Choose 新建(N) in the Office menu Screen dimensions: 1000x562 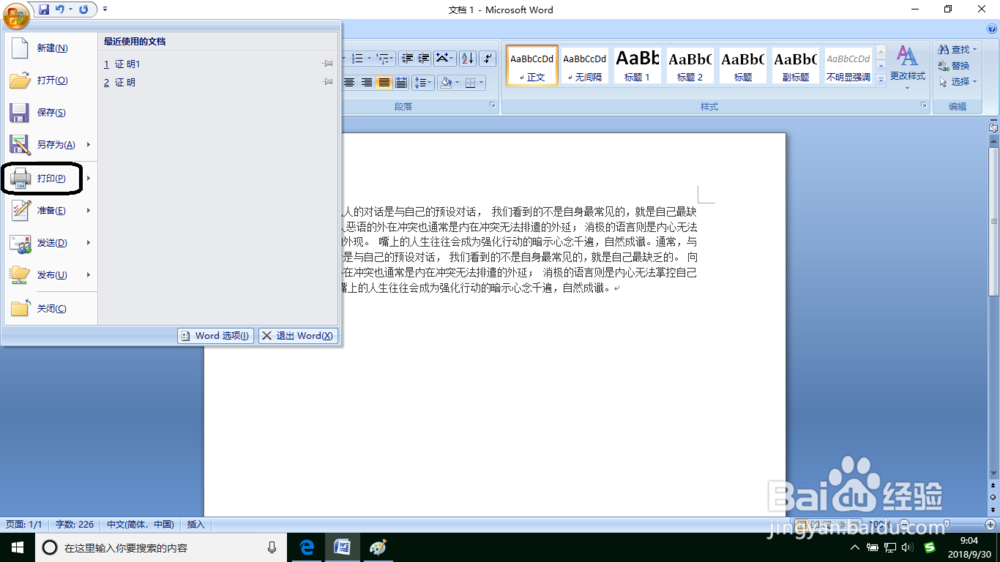coord(50,48)
